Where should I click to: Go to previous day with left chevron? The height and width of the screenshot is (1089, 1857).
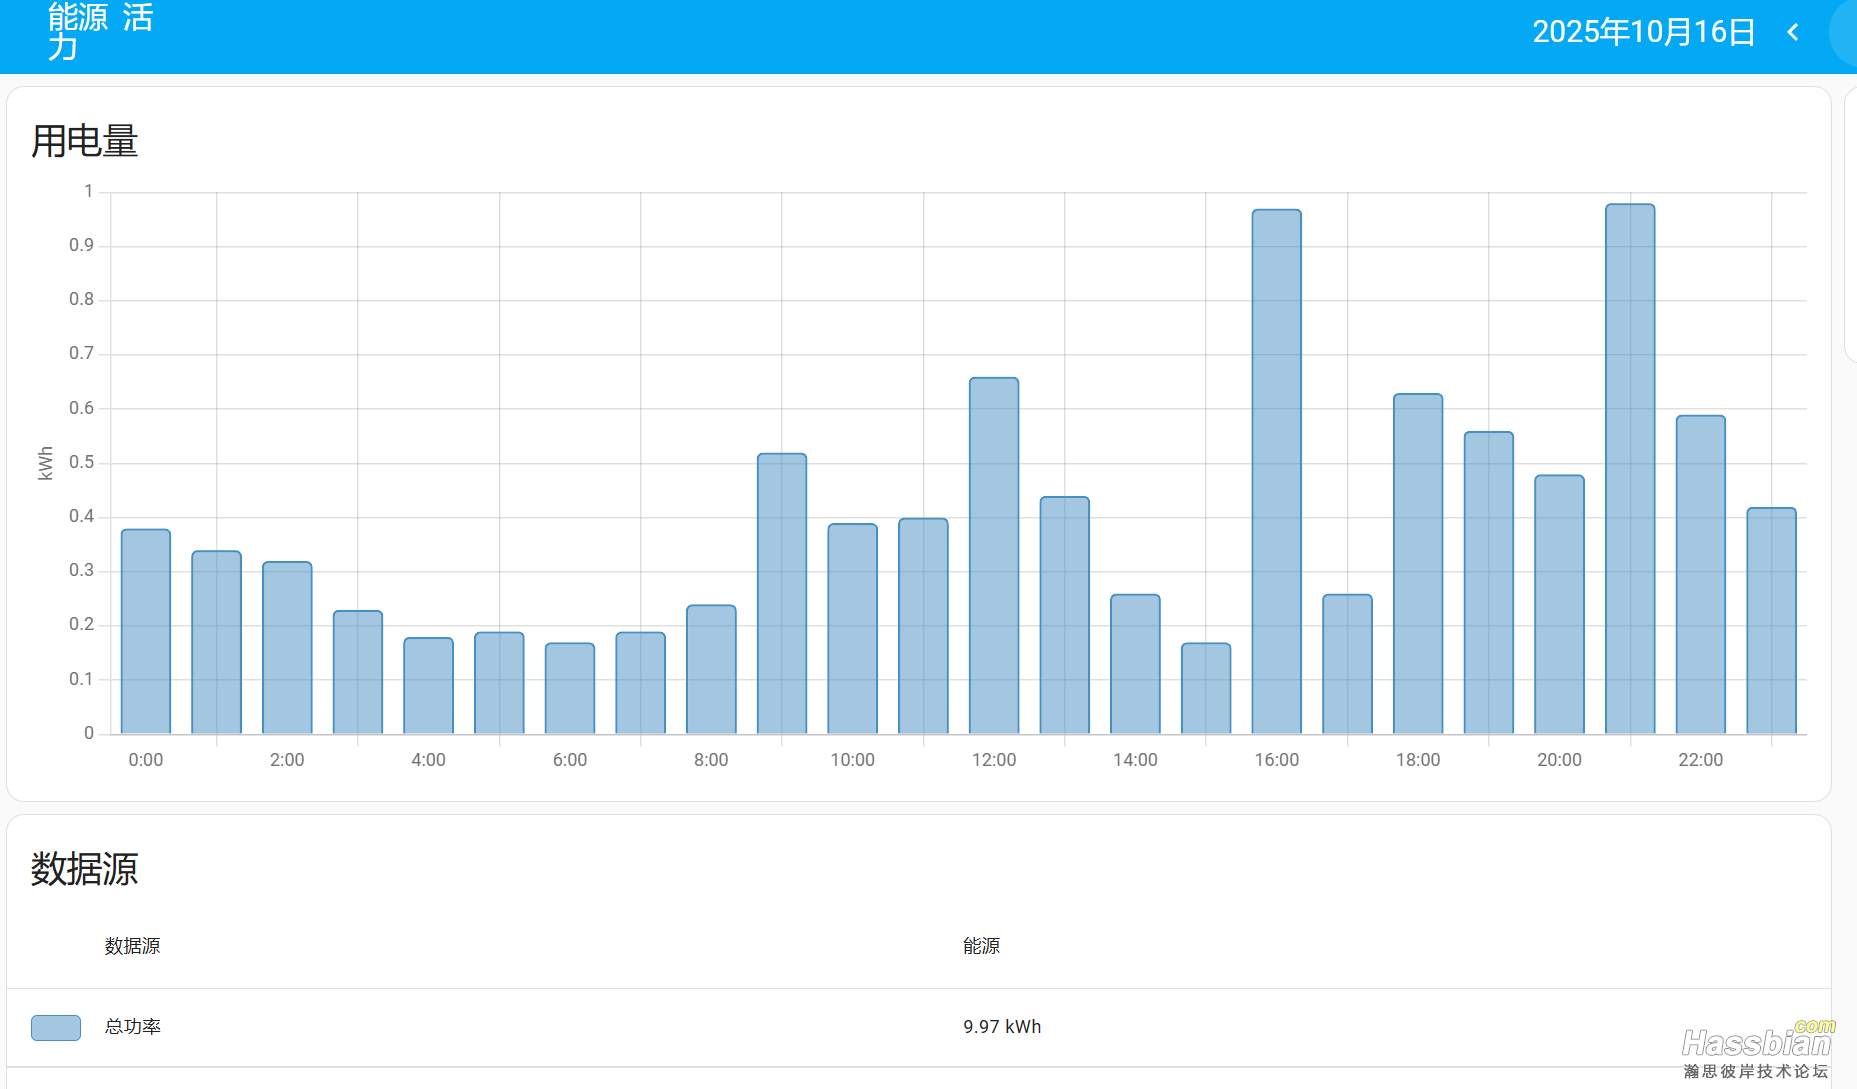pyautogui.click(x=1793, y=33)
